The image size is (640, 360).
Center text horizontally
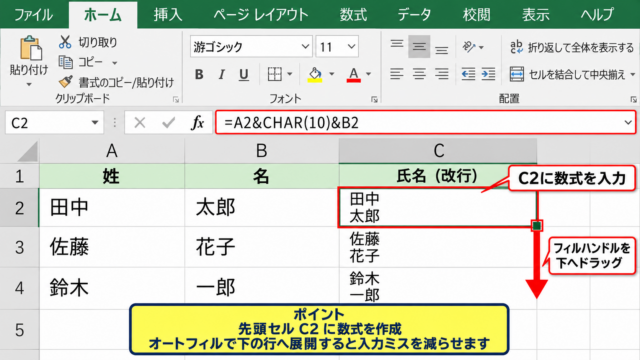coord(419,74)
